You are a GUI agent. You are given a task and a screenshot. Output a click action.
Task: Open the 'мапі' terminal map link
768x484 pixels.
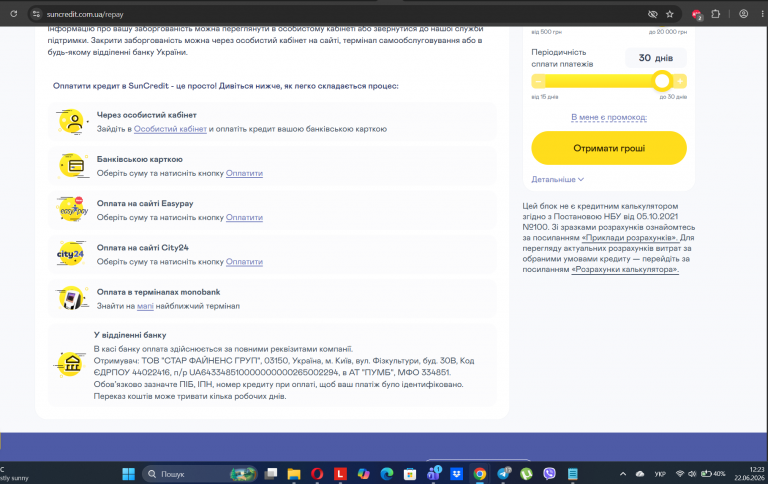[x=145, y=306]
